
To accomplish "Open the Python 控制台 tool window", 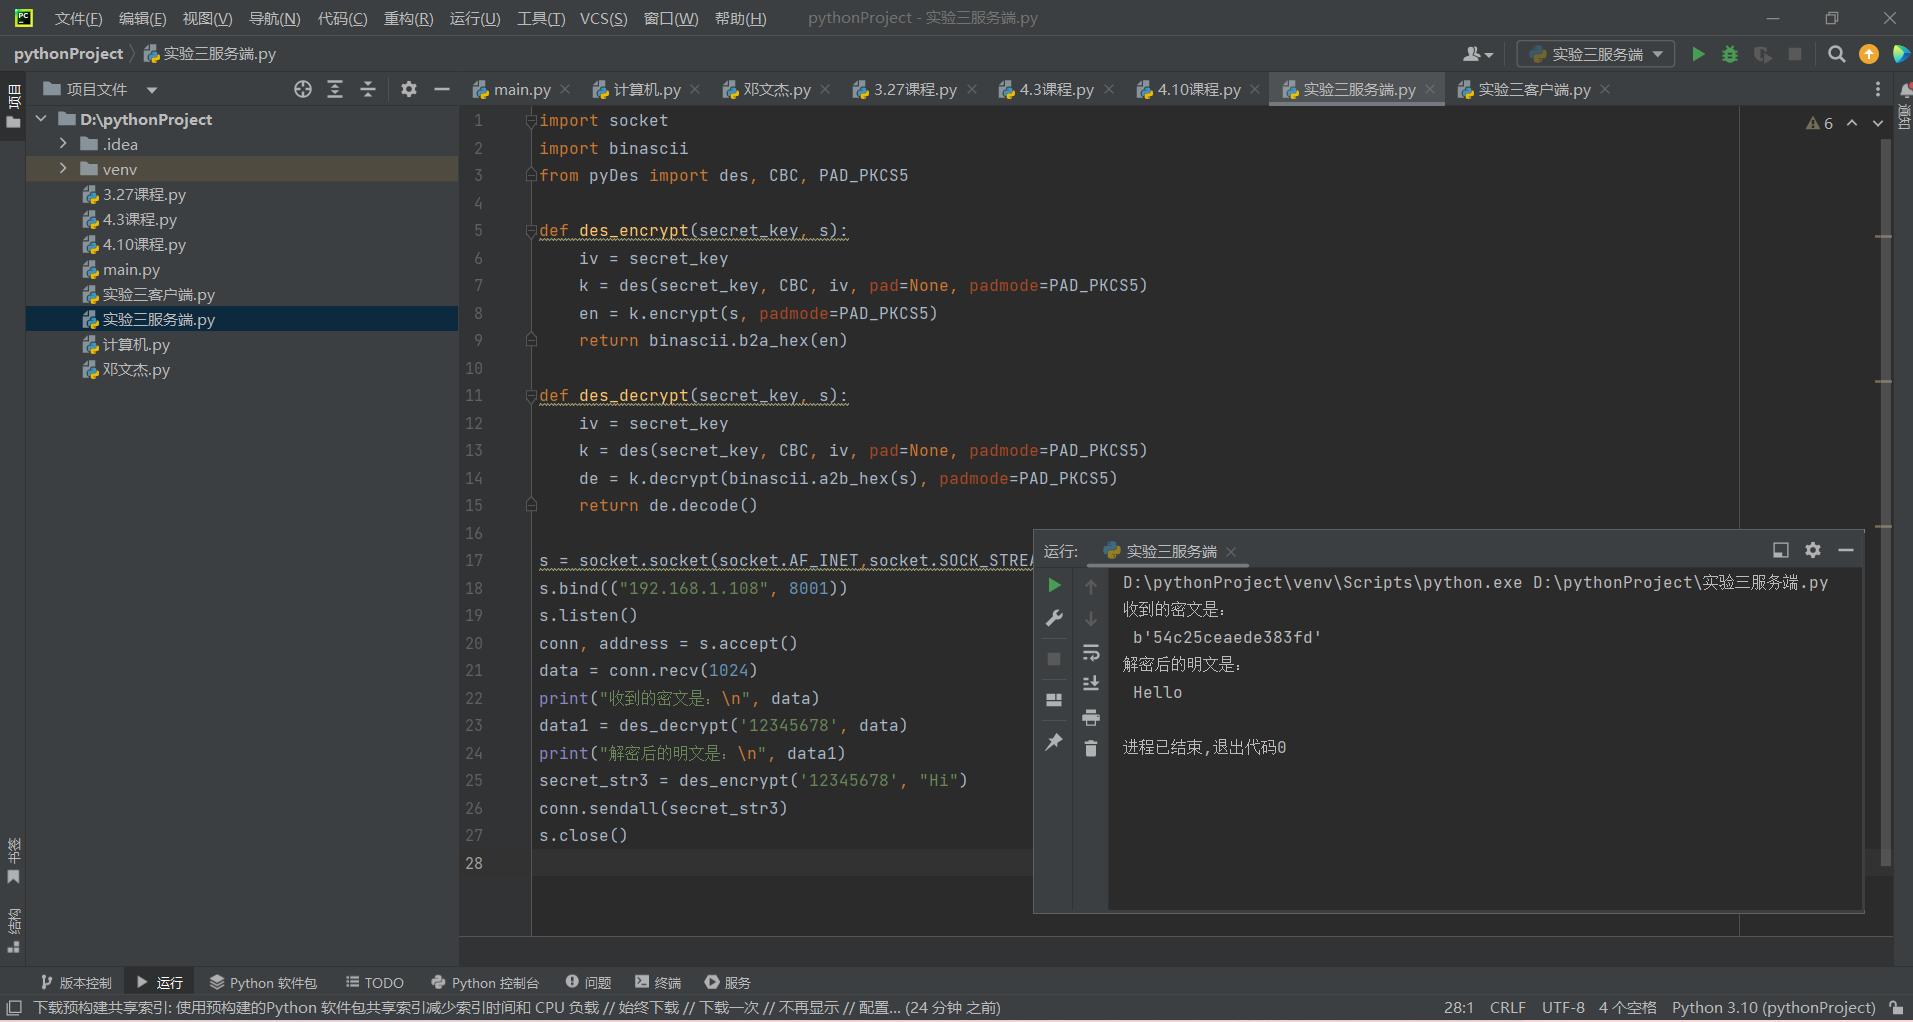I will (485, 982).
